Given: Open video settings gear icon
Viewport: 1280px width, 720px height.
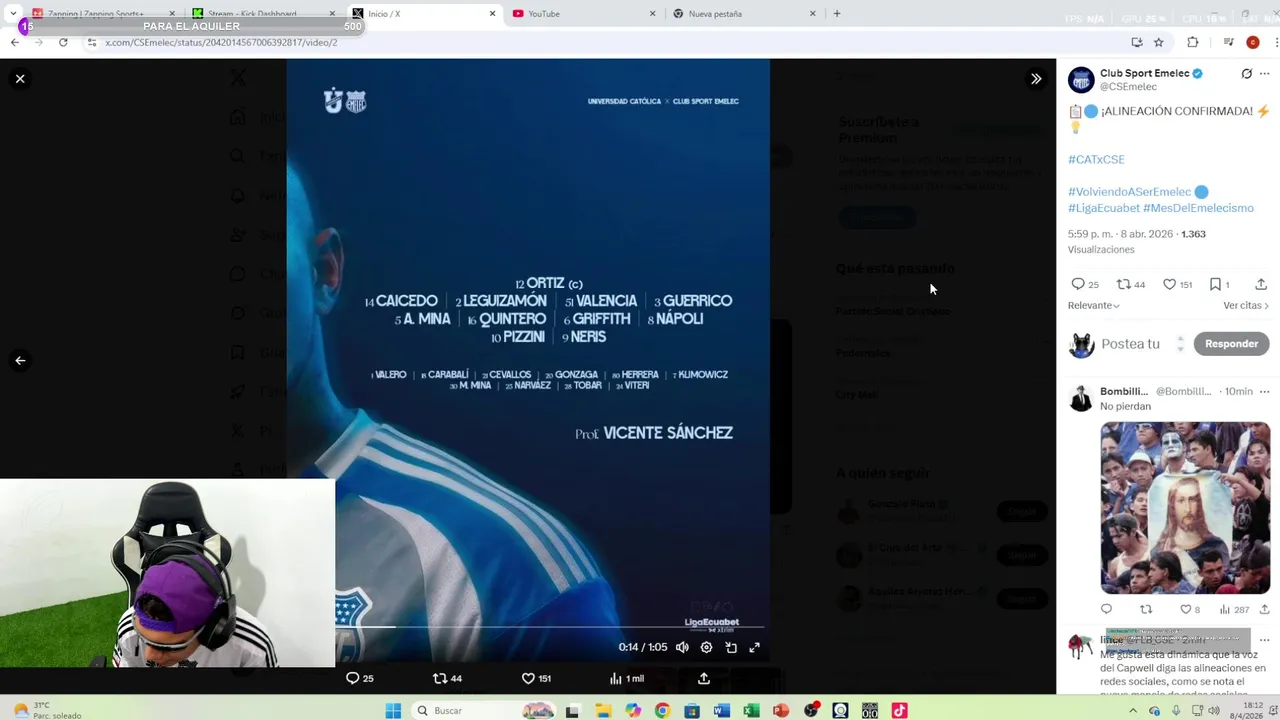Looking at the screenshot, I should point(706,647).
